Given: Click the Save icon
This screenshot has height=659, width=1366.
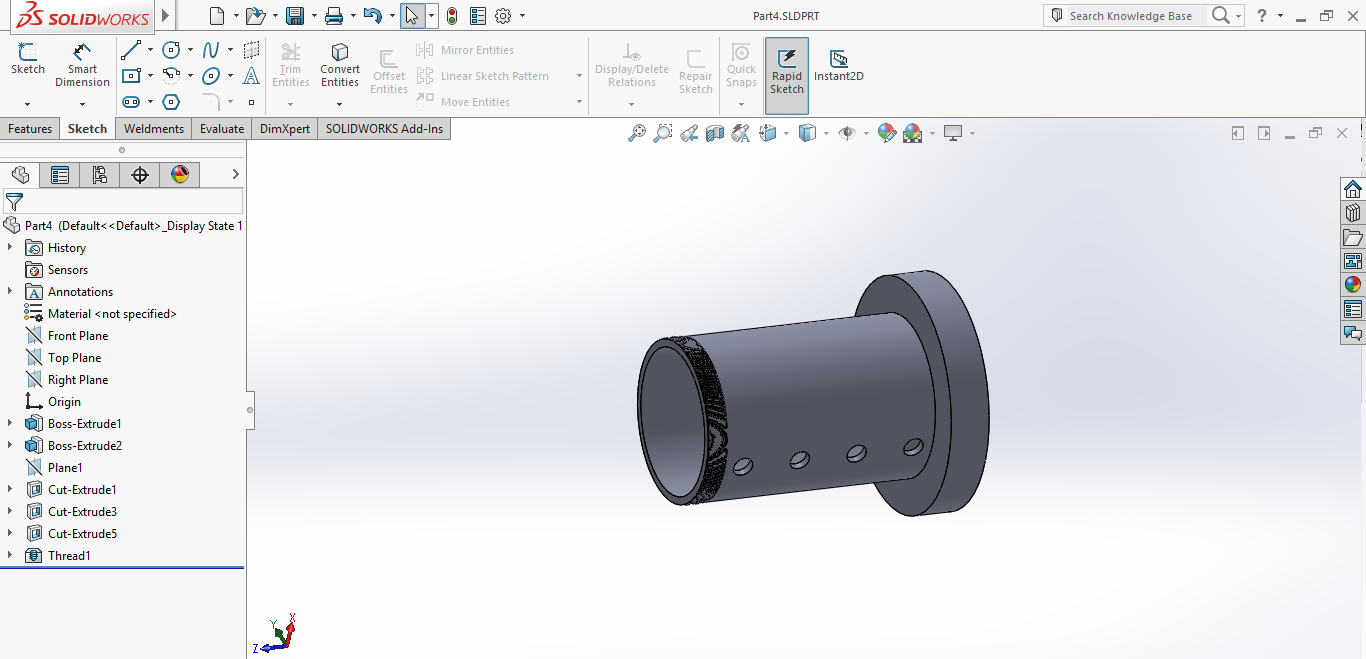Looking at the screenshot, I should 295,16.
